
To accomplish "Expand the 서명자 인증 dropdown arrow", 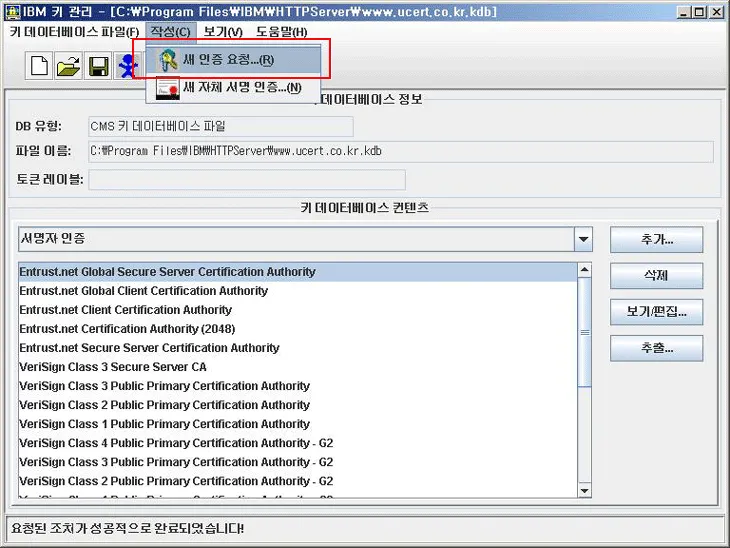I will point(583,239).
